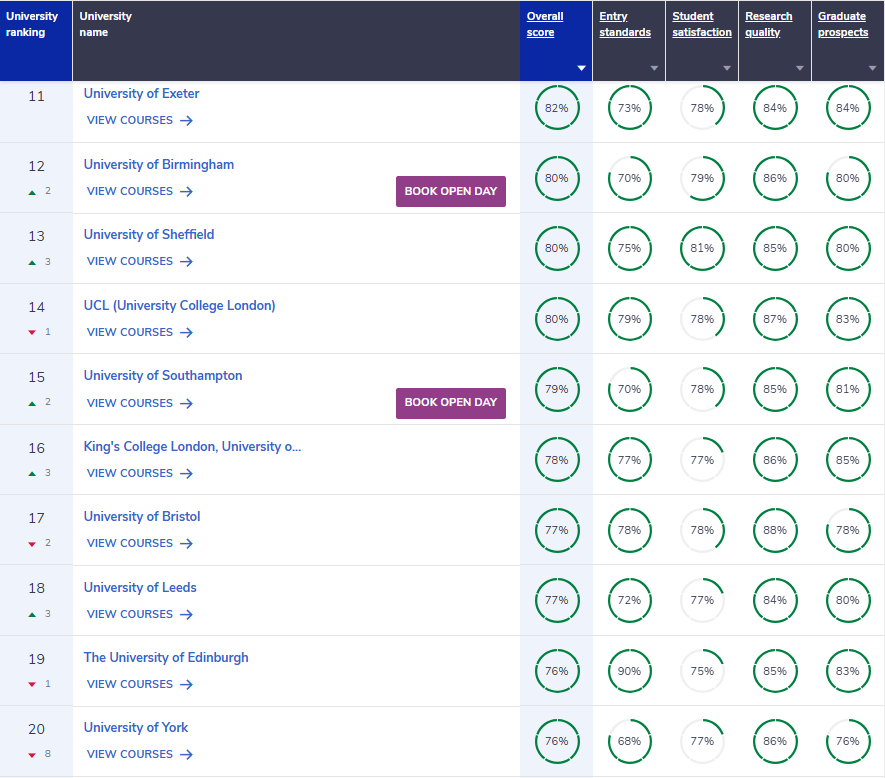This screenshot has width=885, height=778.
Task: Click Edinburgh's 90% entry standards circle
Action: (x=629, y=671)
